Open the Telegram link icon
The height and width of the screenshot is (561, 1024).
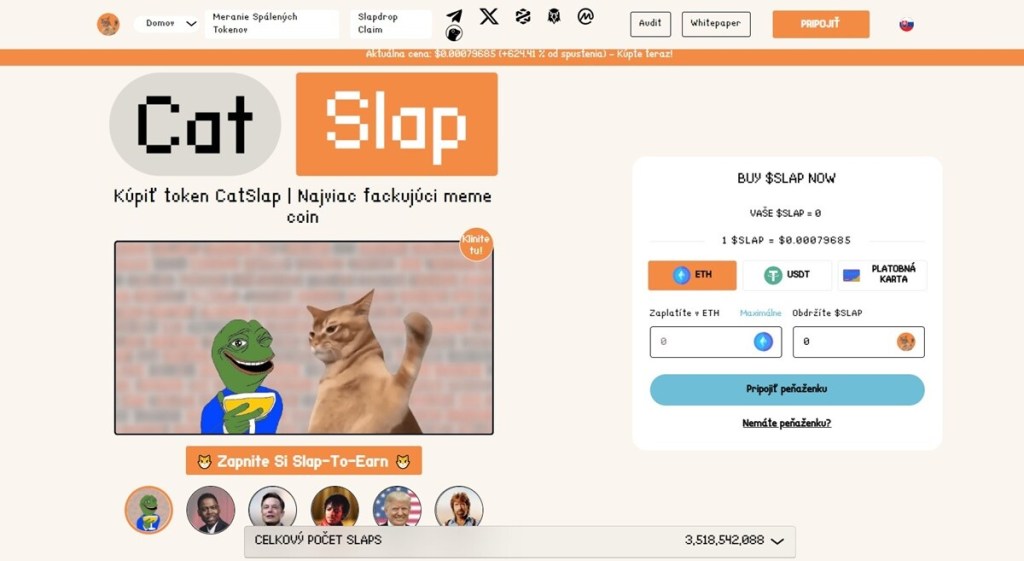pyautogui.click(x=455, y=16)
